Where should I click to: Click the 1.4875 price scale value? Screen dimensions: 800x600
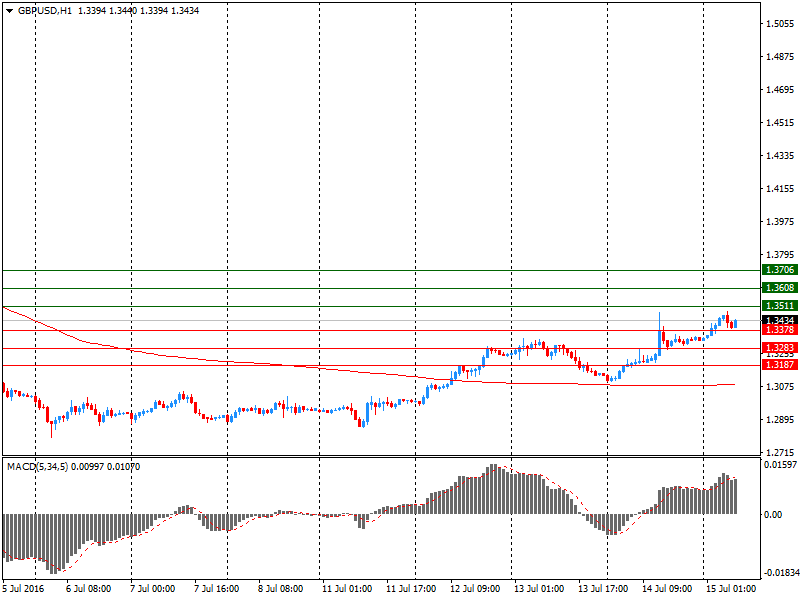coord(780,57)
